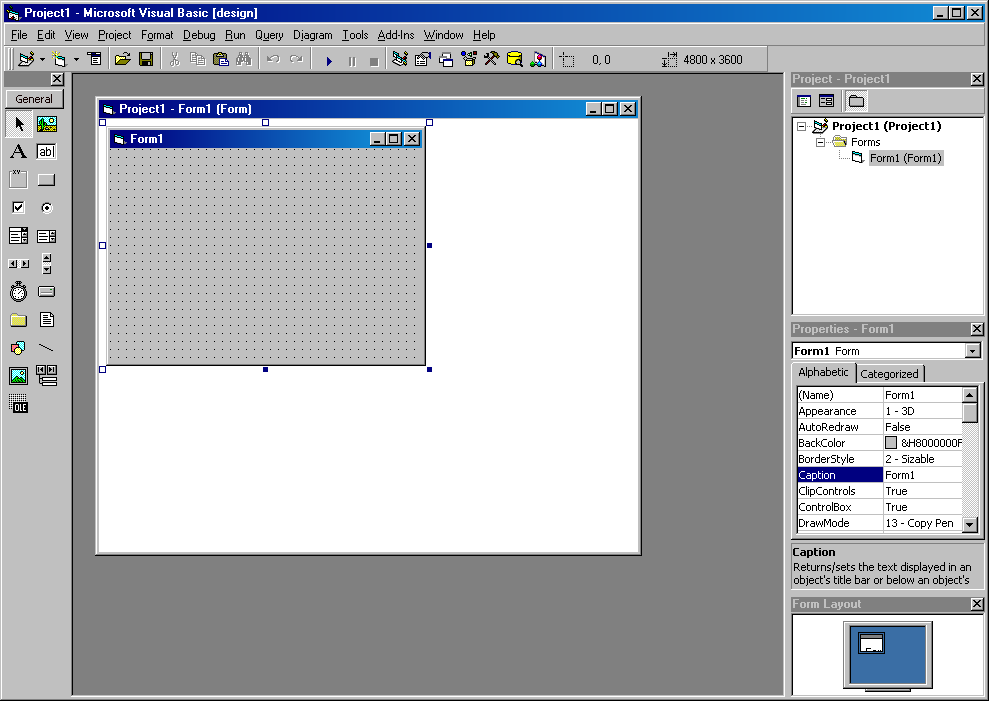Select Form1 (Form1) in the project tree
This screenshot has height=701, width=989.
(x=906, y=158)
